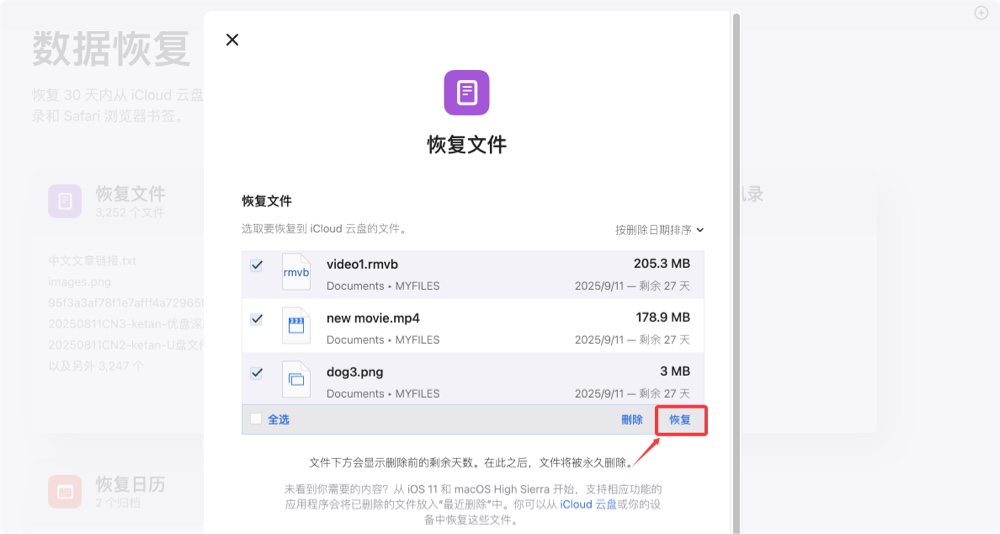This screenshot has height=534, width=1000.
Task: Click the Documents • MYFILES path under video1.rmvb
Action: click(383, 286)
